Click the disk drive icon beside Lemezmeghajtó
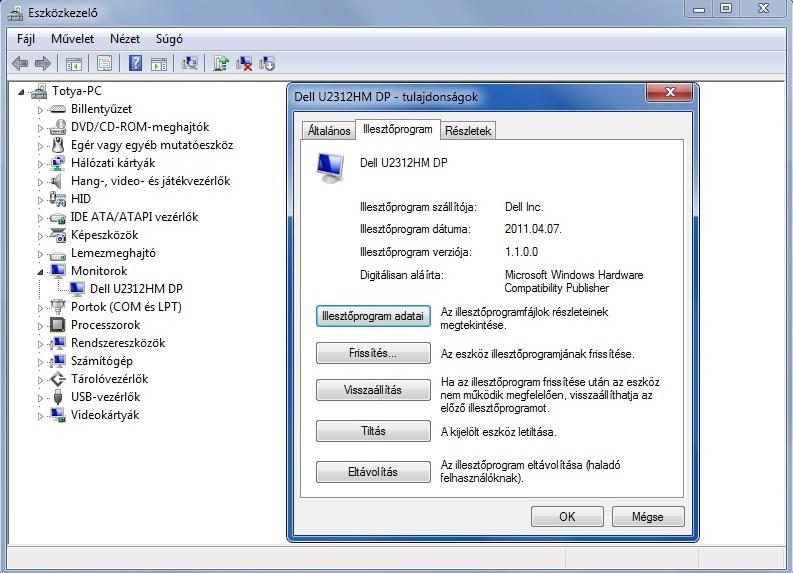The image size is (793, 573). pos(58,254)
